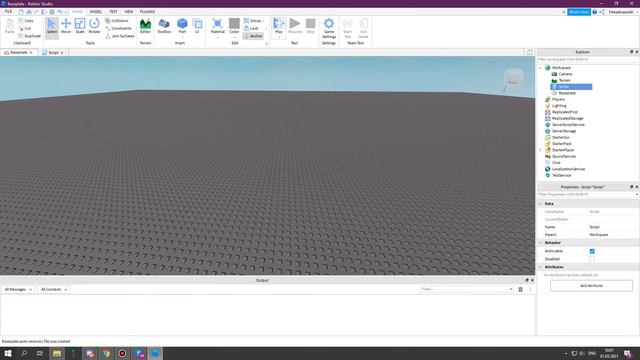Screen dimensions: 640x360
Task: Click Cut in the Clipboard group
Action: tap(25, 28)
